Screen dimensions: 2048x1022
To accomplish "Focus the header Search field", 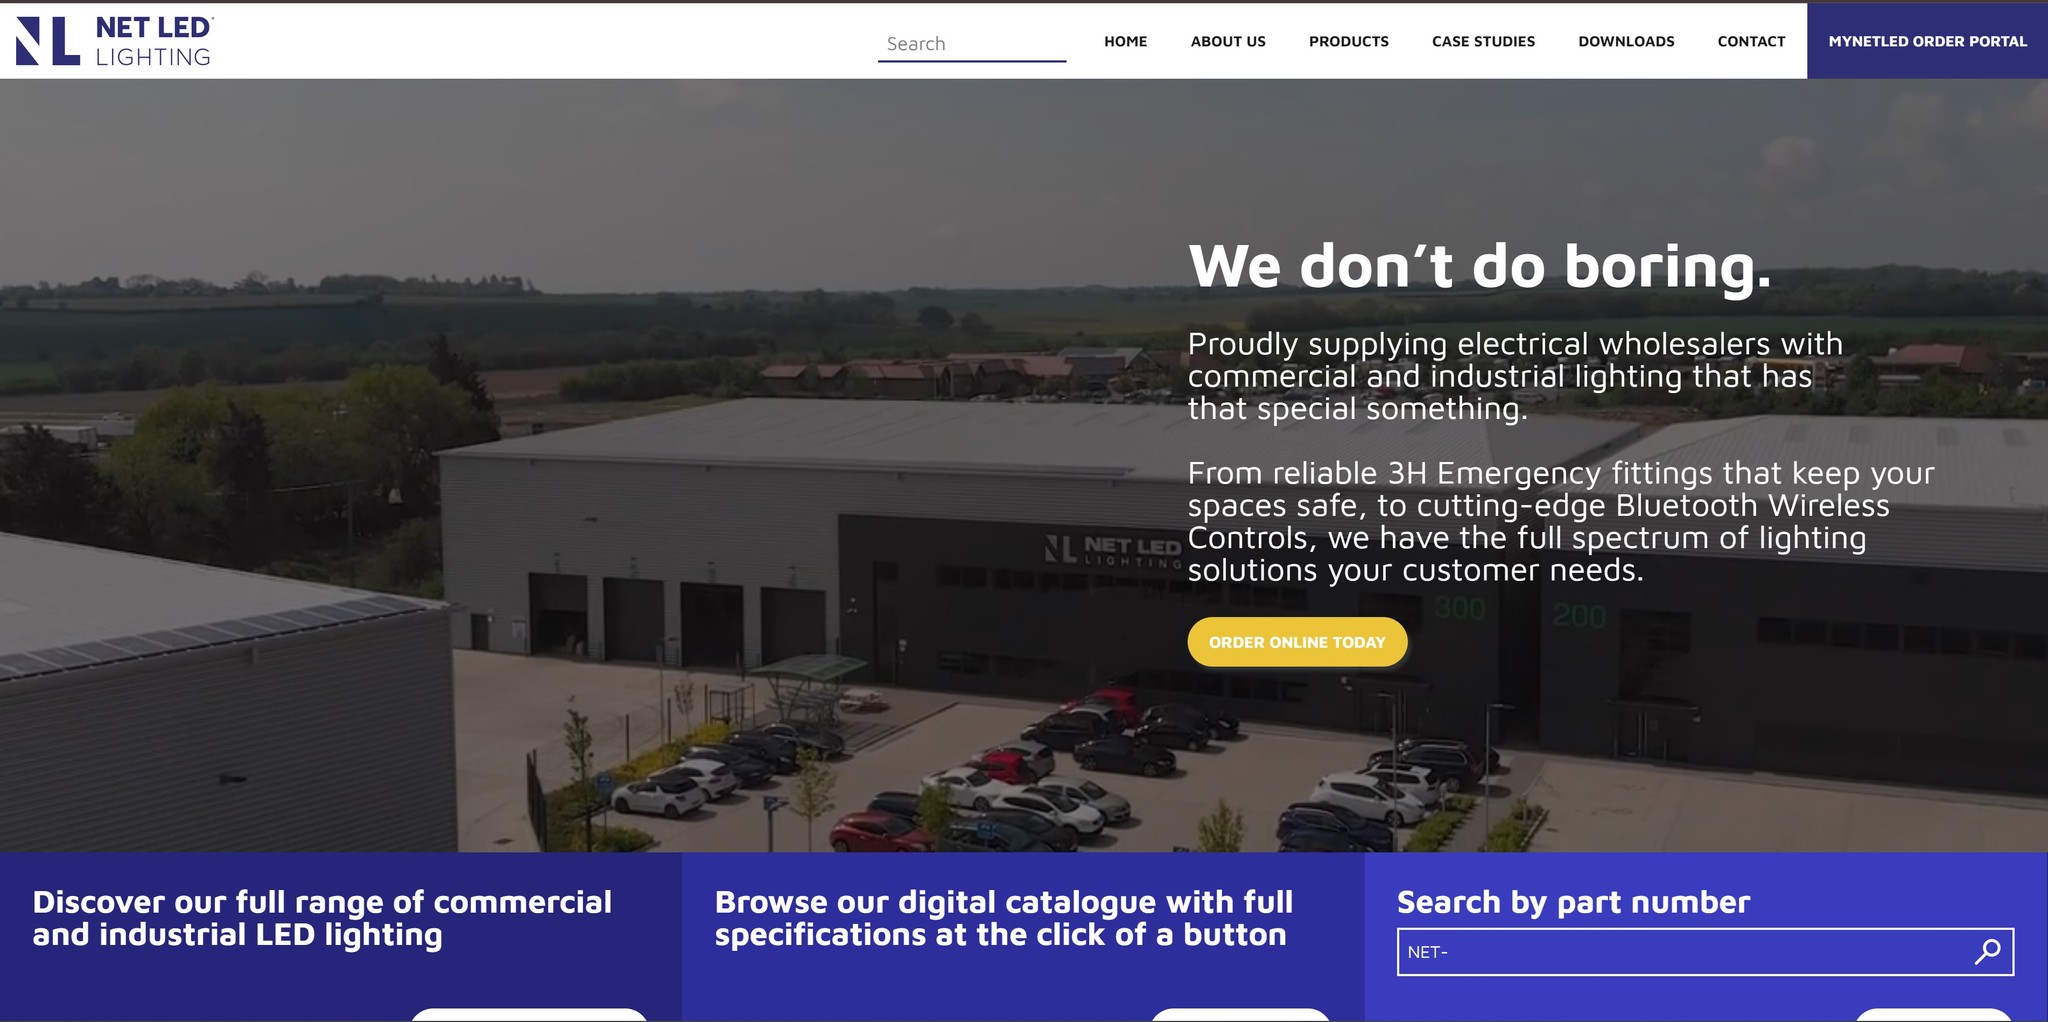I will click(x=972, y=44).
